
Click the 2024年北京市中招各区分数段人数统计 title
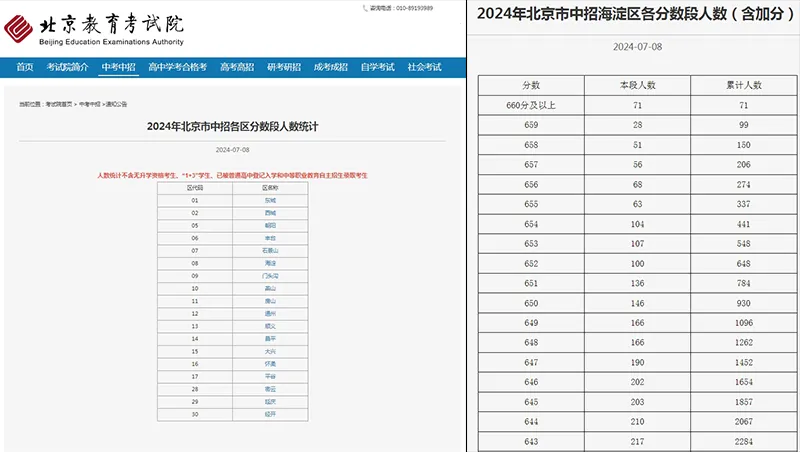tap(233, 127)
